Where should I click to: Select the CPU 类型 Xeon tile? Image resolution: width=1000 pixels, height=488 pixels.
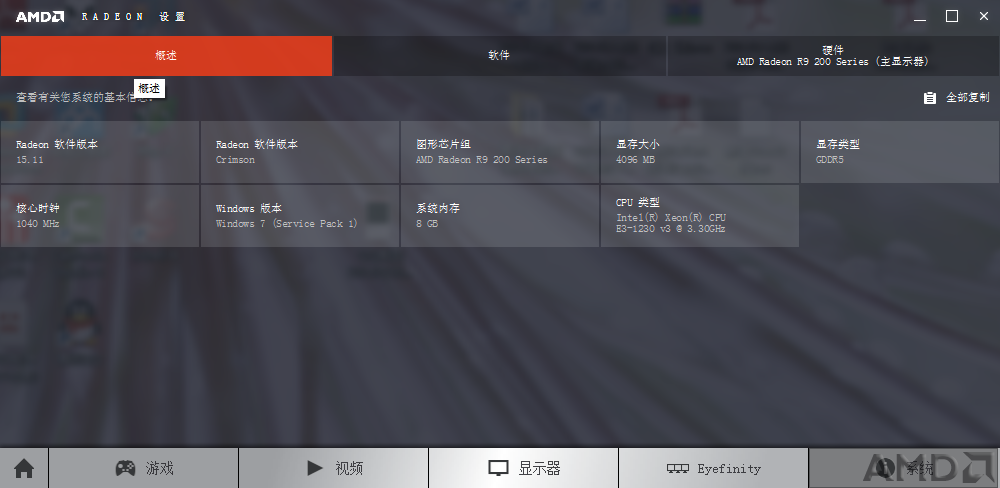700,216
